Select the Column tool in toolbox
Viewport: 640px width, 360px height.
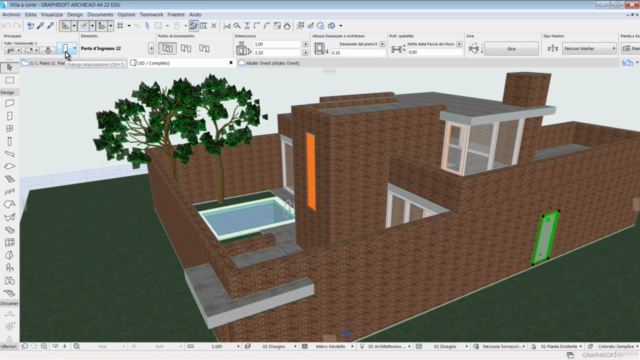pyautogui.click(x=9, y=141)
